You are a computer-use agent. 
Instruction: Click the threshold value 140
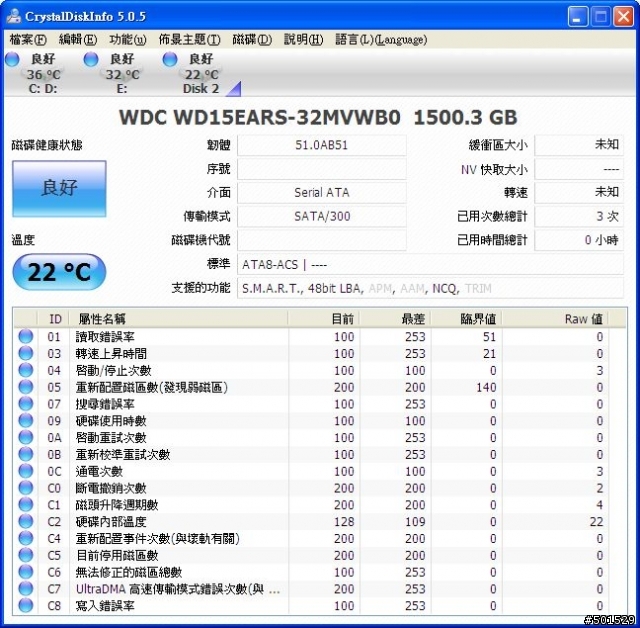(486, 387)
